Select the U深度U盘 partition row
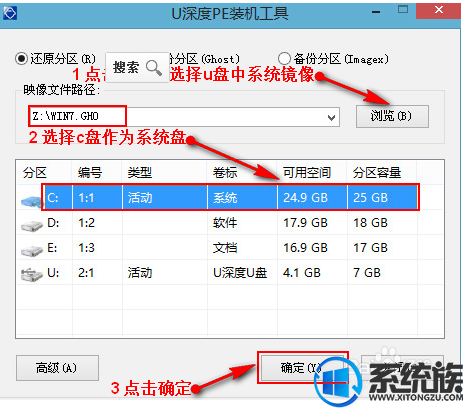This screenshot has width=463, height=410. tap(230, 273)
